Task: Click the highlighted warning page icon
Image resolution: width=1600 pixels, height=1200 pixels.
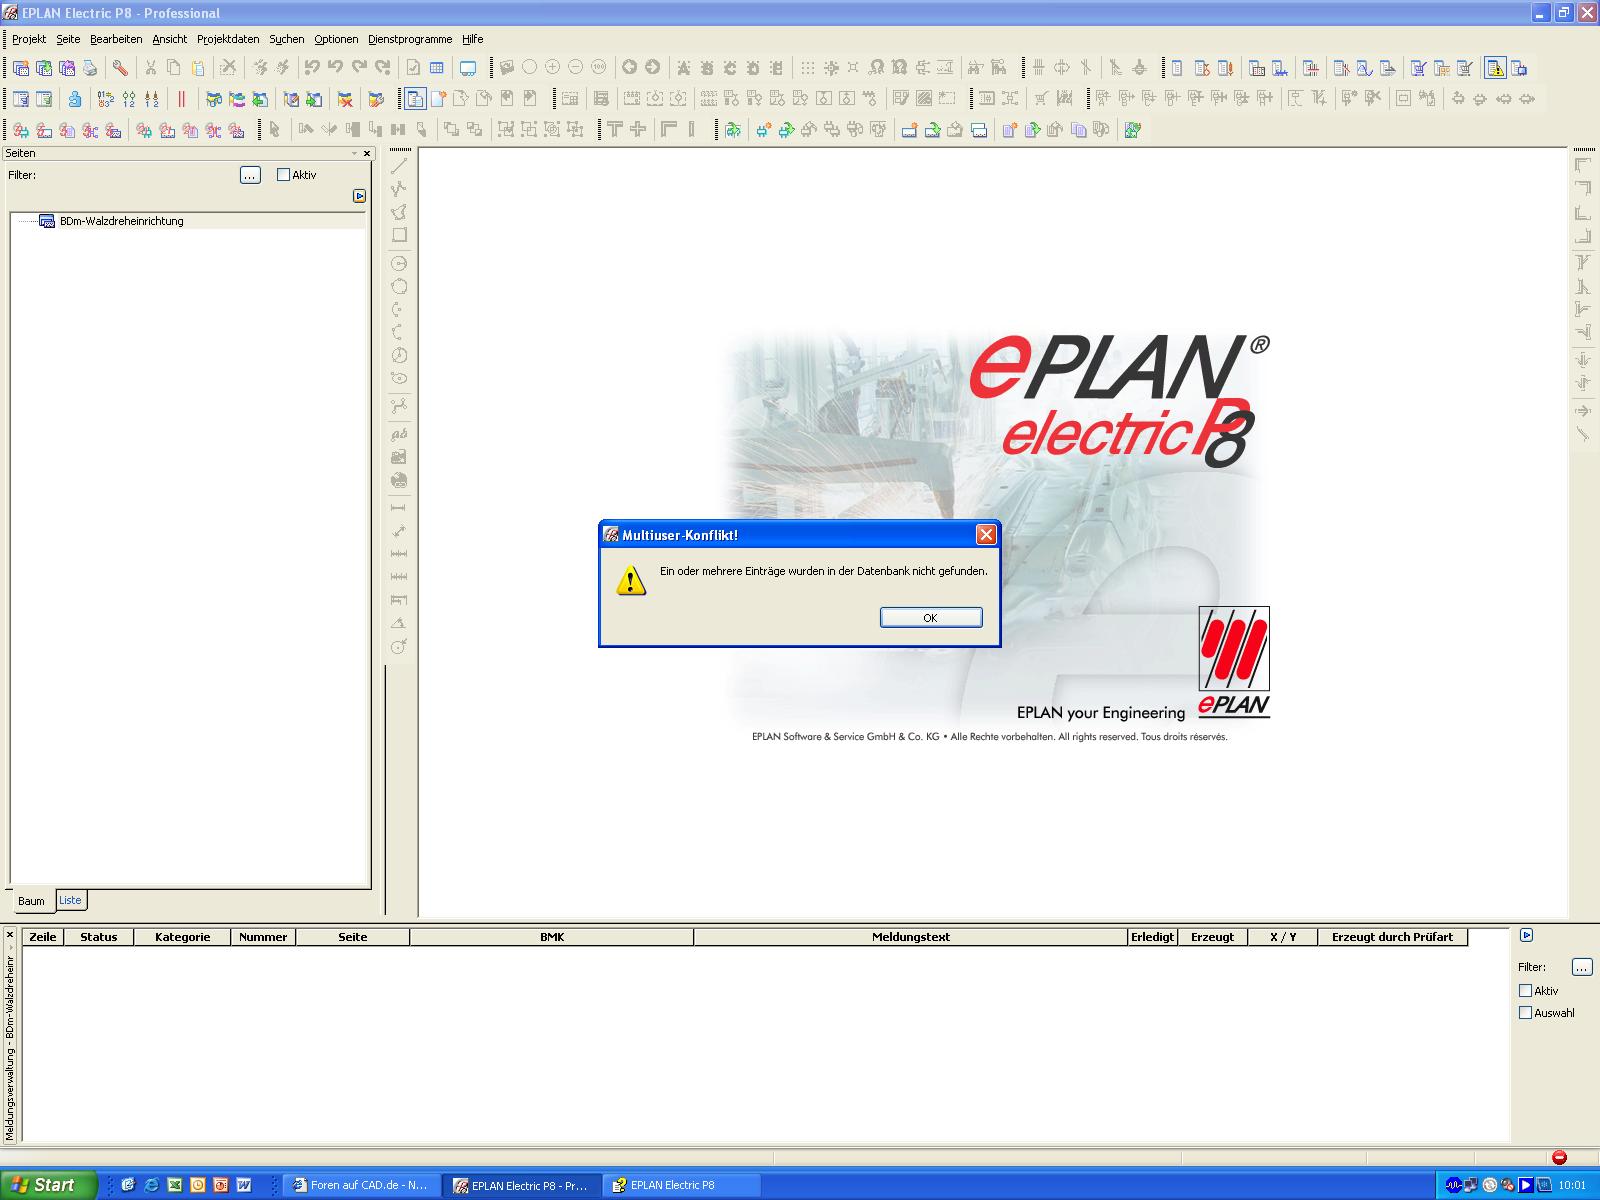Action: tap(1495, 68)
